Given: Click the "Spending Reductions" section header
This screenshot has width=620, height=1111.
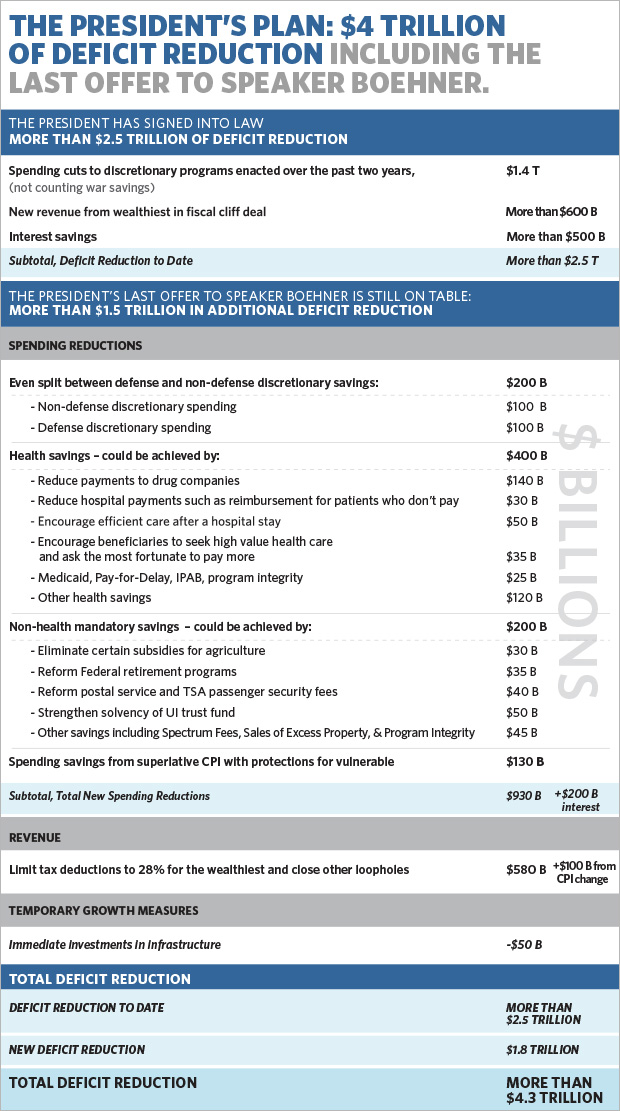Looking at the screenshot, I should [76, 346].
